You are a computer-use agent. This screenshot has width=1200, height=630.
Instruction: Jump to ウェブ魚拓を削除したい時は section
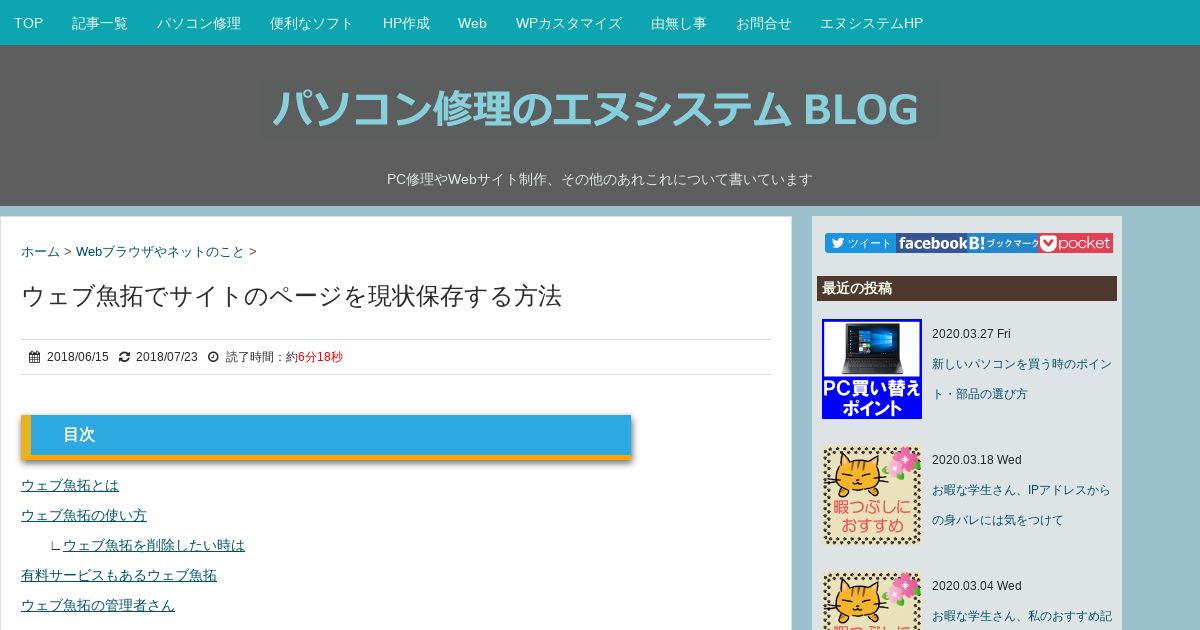click(154, 545)
